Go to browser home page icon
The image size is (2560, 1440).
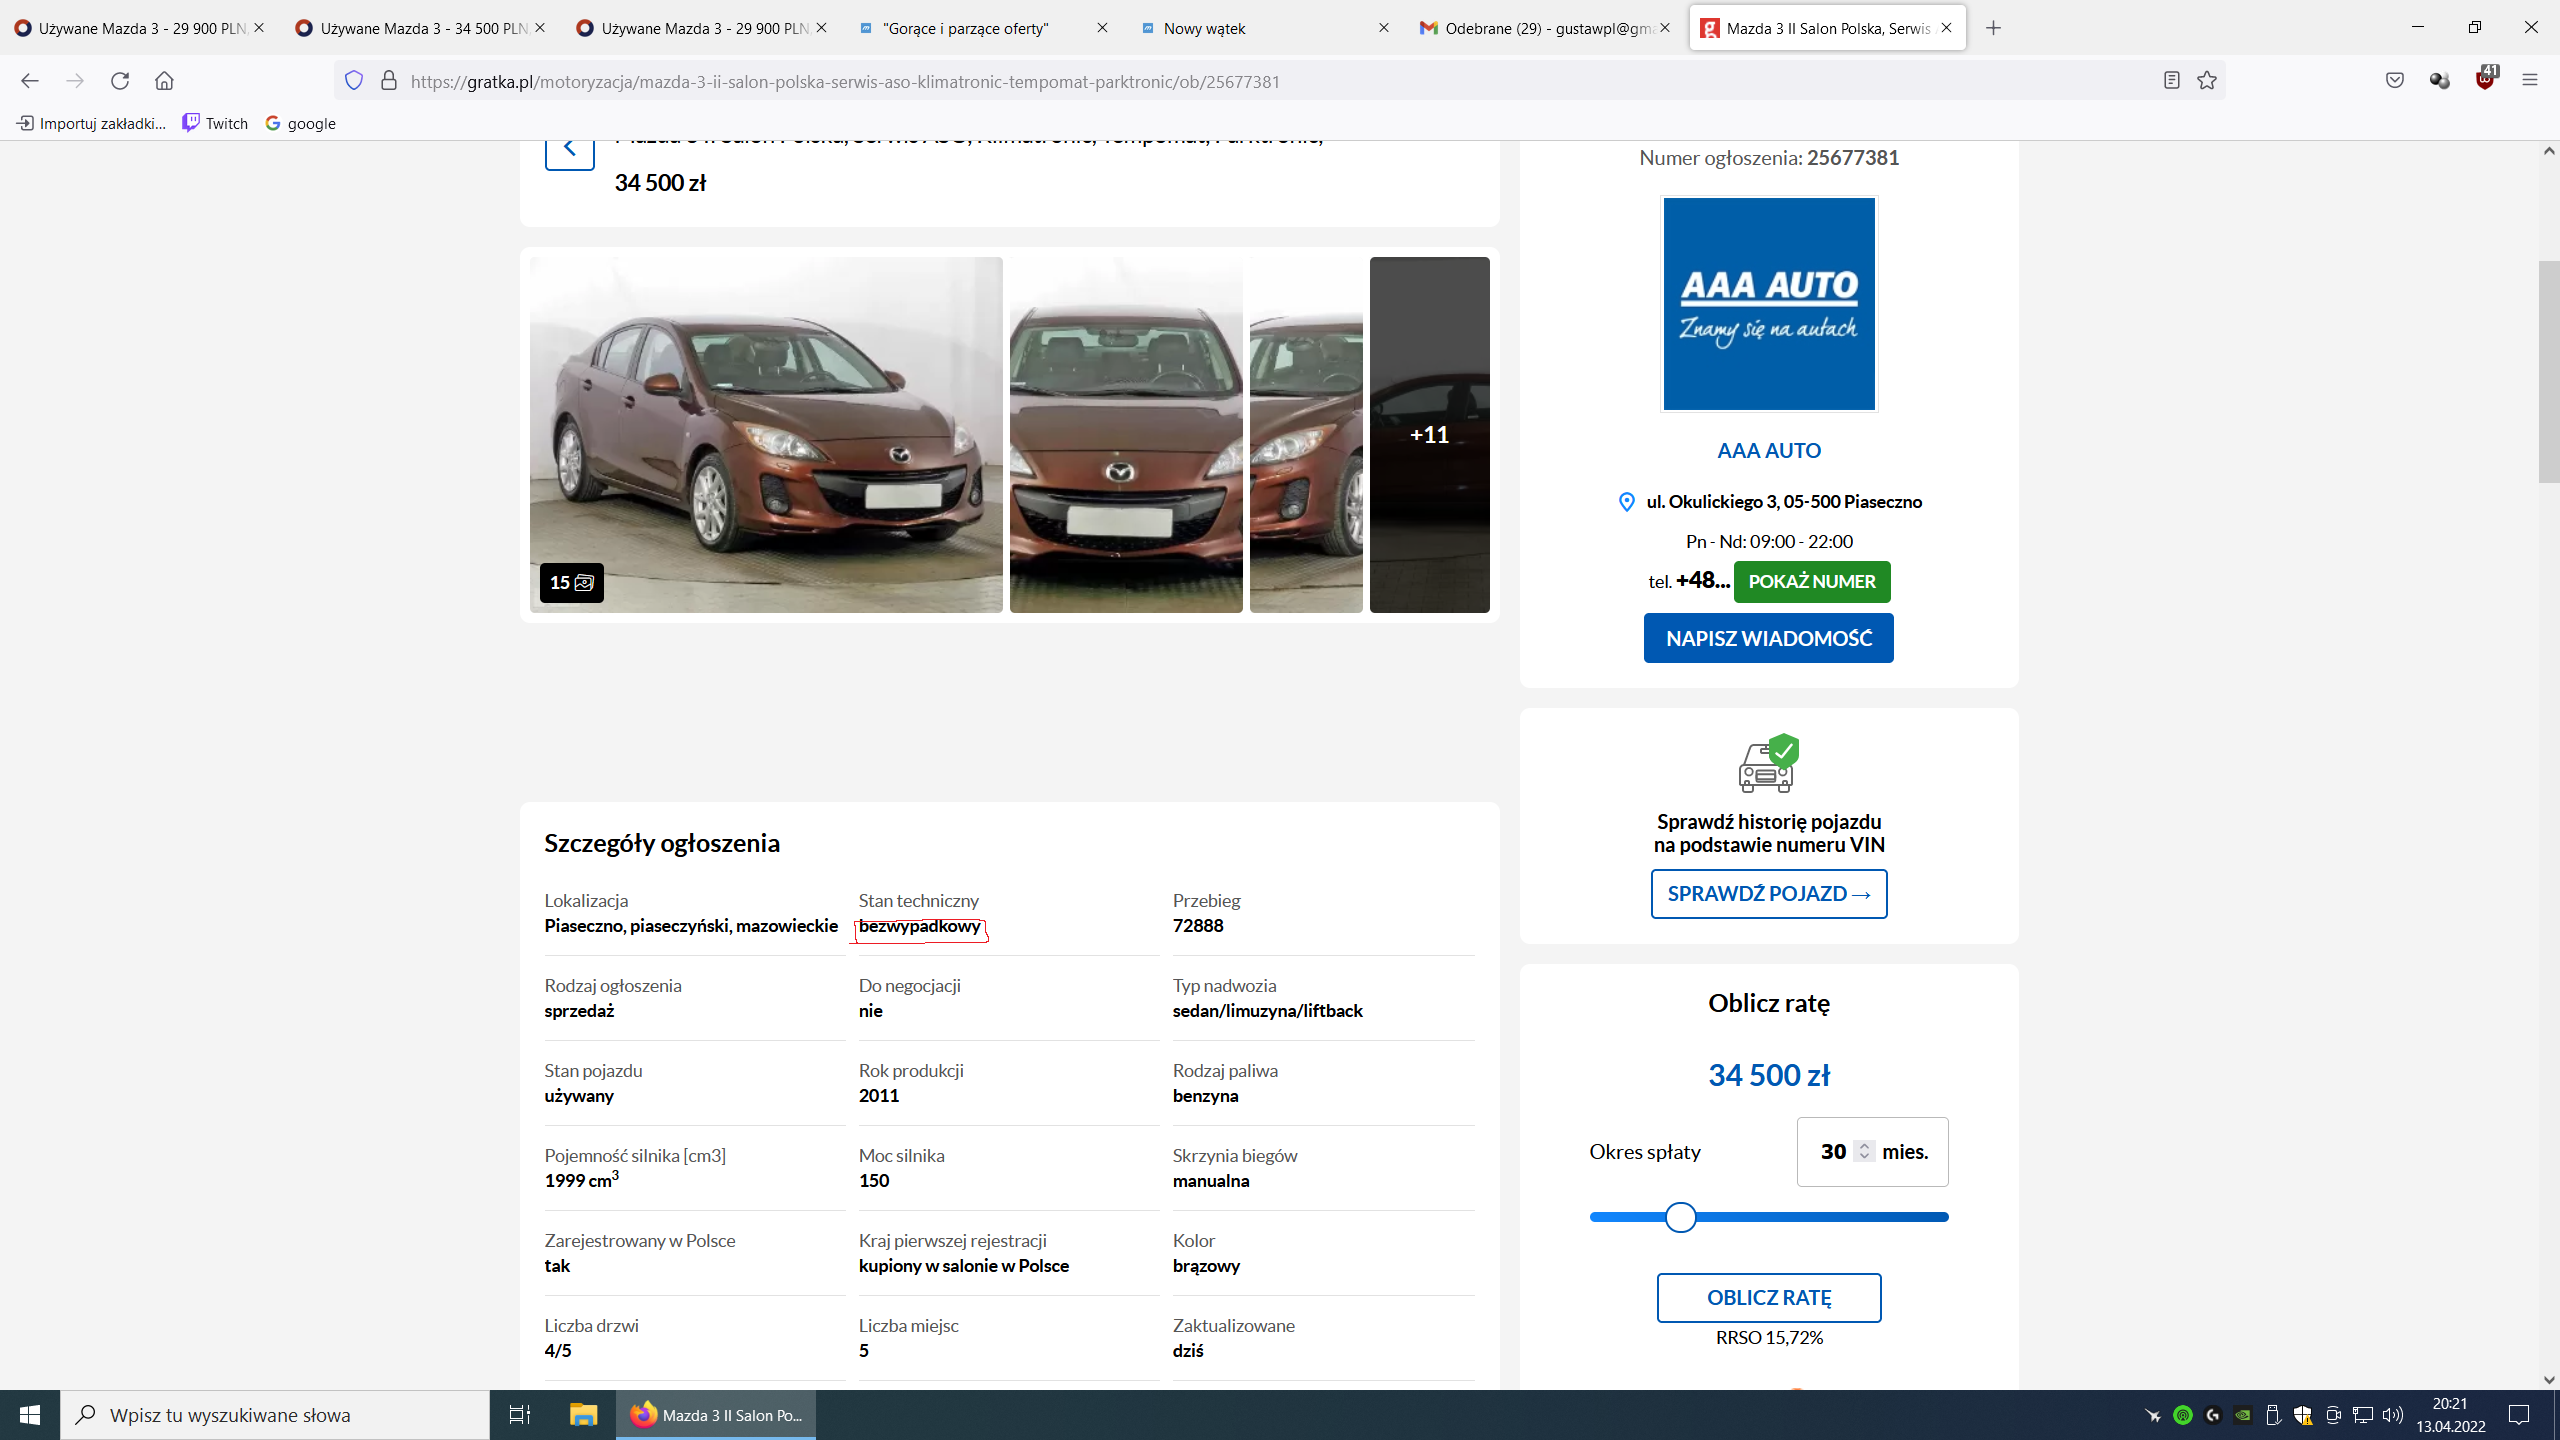(164, 81)
